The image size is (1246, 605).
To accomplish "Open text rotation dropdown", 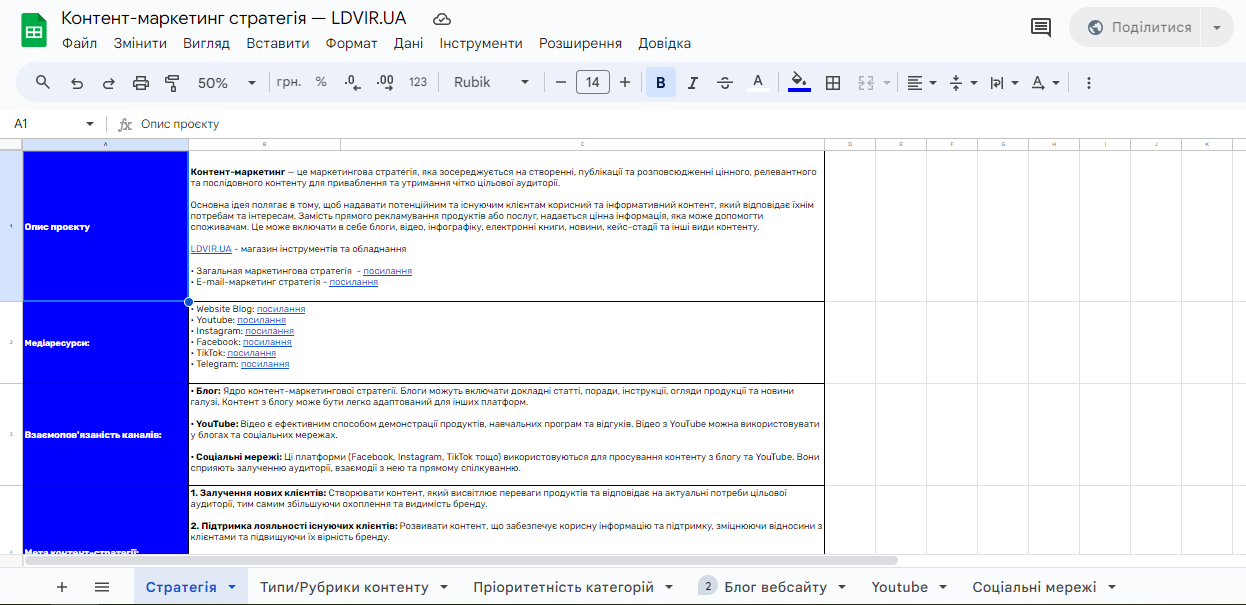I will (x=1045, y=83).
